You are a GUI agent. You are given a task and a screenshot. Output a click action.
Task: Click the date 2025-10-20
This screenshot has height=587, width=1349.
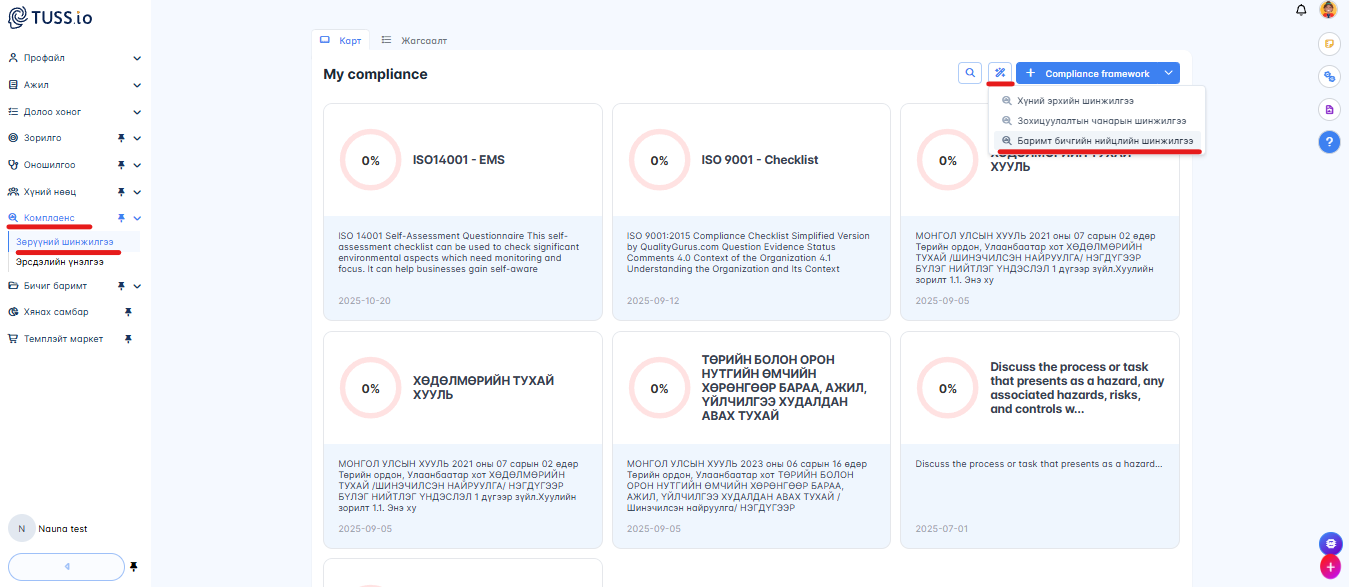pyautogui.click(x=364, y=300)
